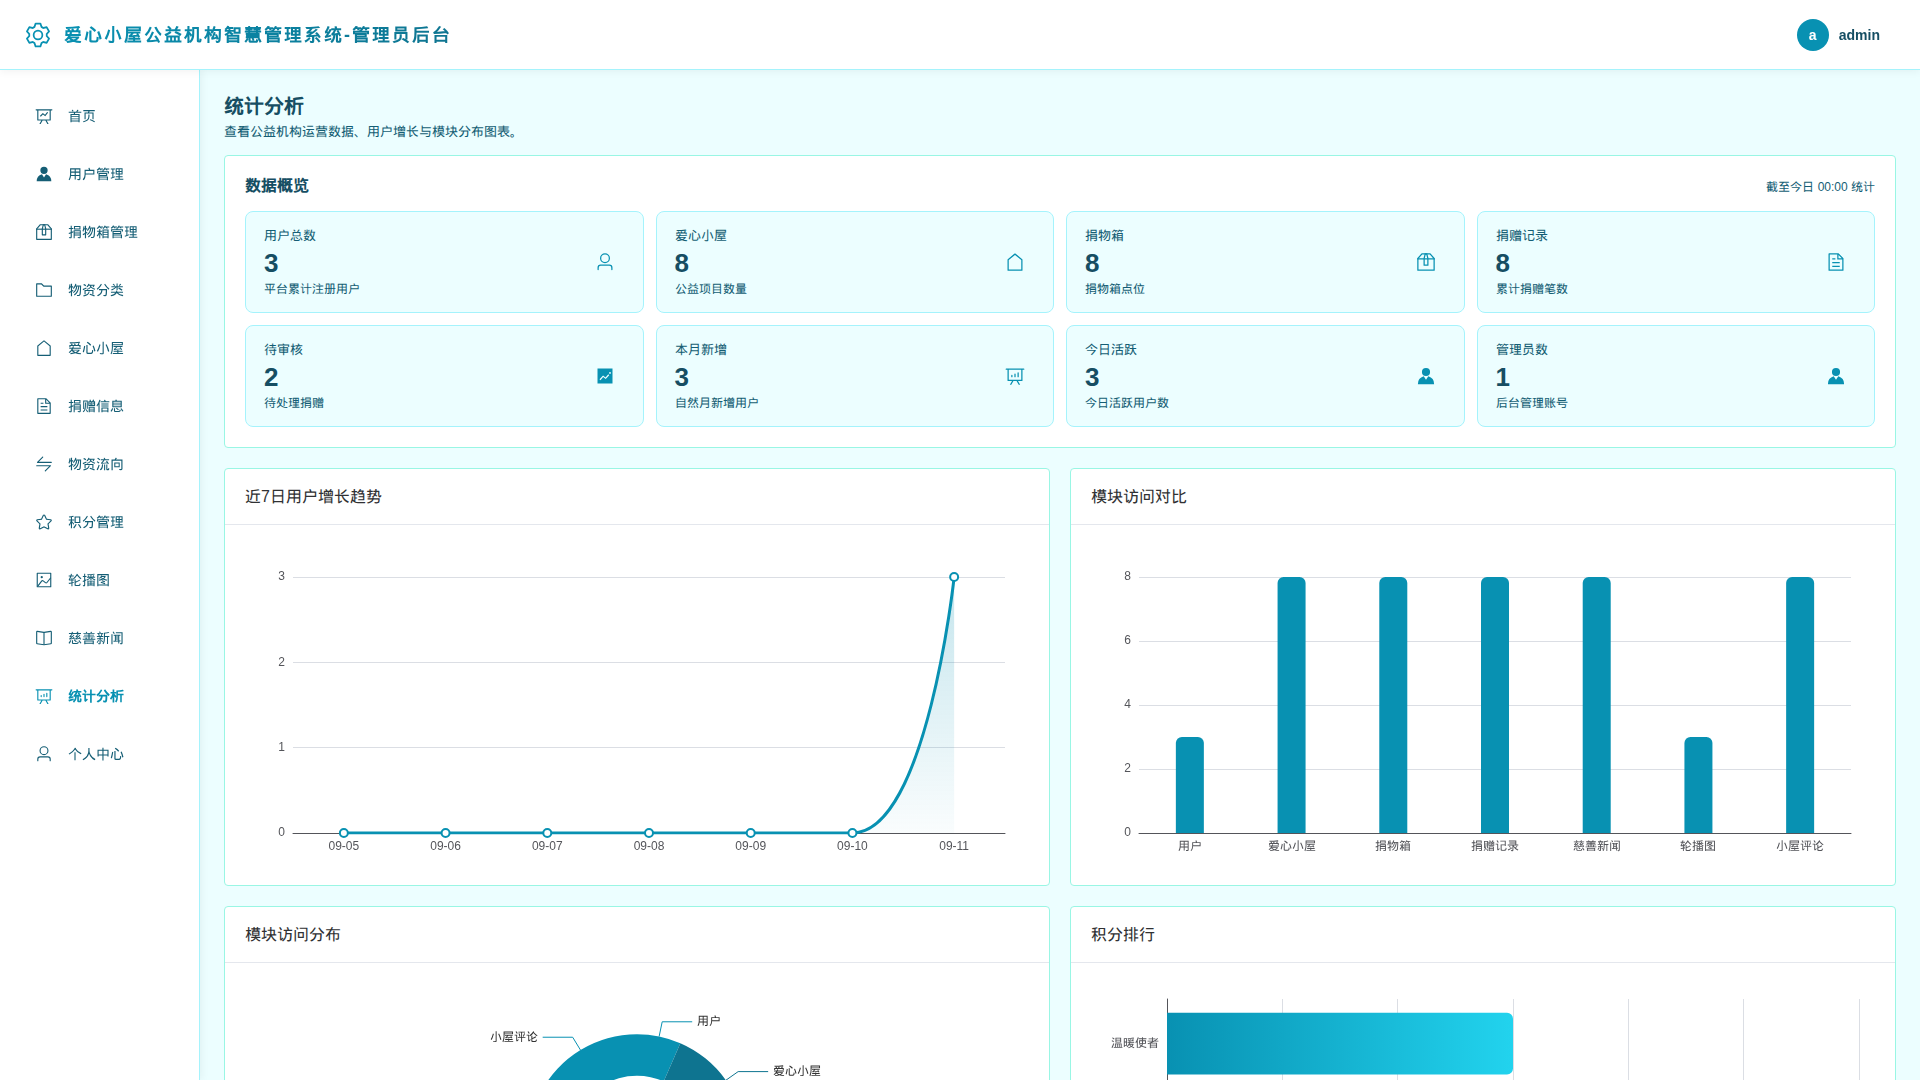Click the 09-06 x-axis date label
1920x1080 pixels.
[x=445, y=846]
